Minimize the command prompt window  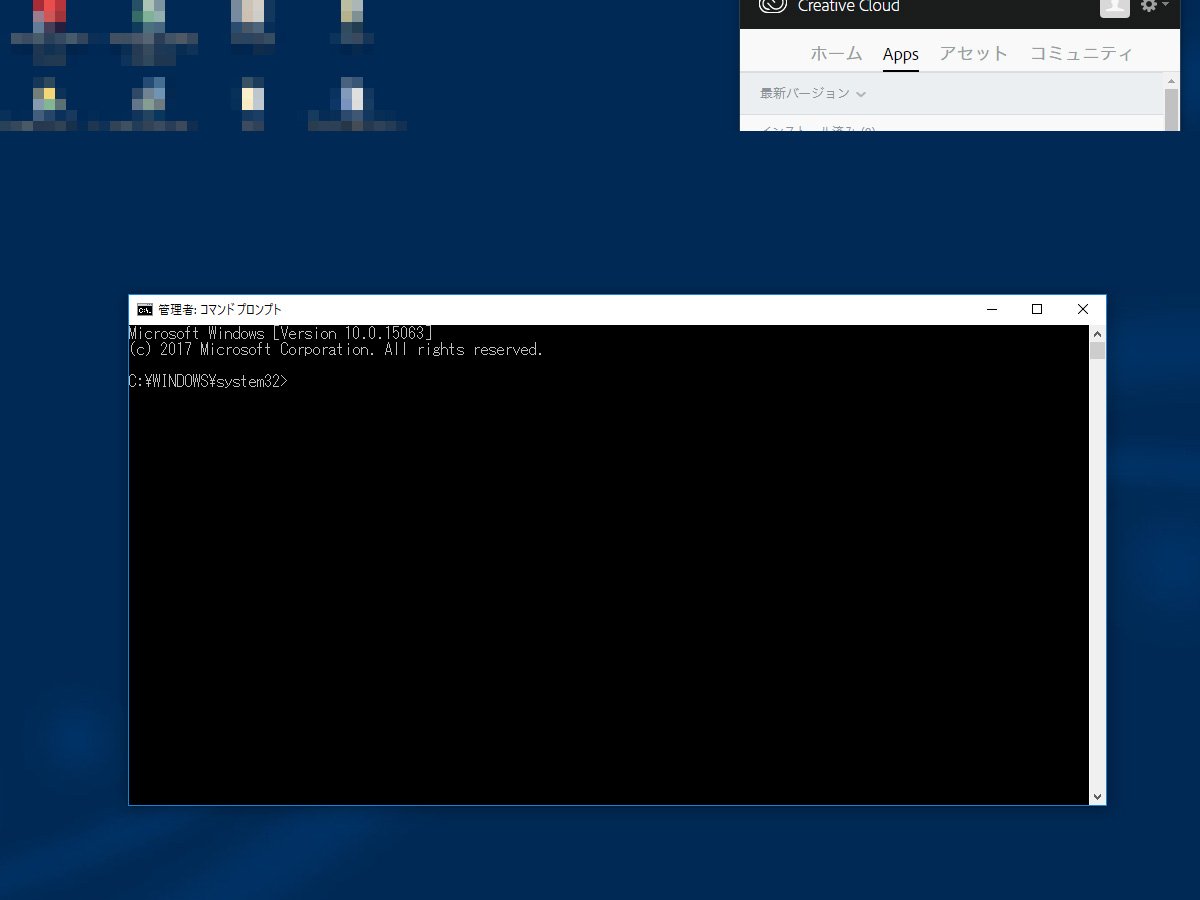click(991, 309)
